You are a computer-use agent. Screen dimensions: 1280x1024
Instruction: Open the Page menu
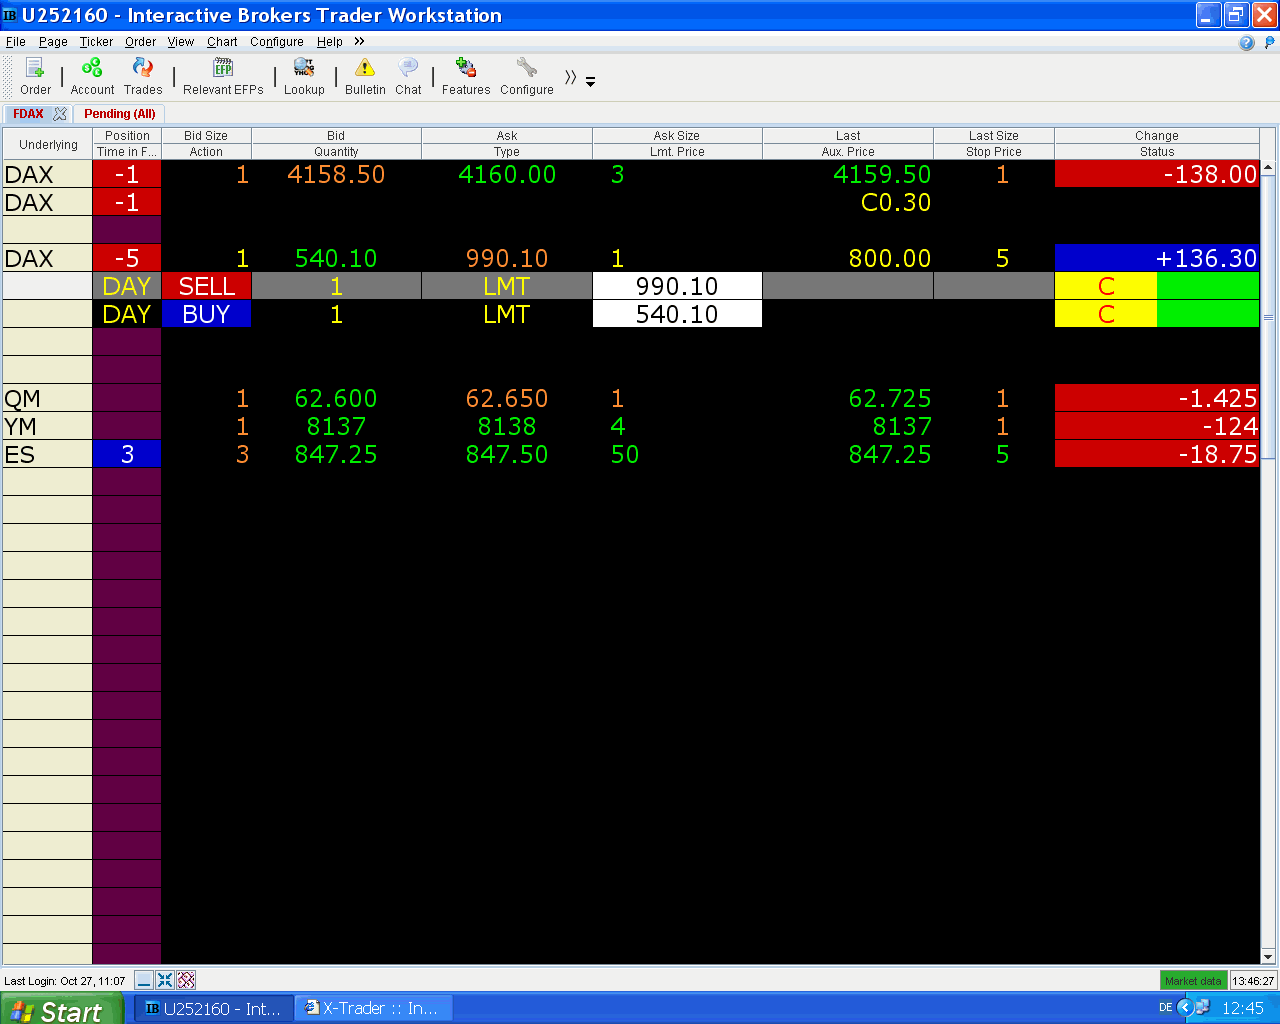point(53,42)
